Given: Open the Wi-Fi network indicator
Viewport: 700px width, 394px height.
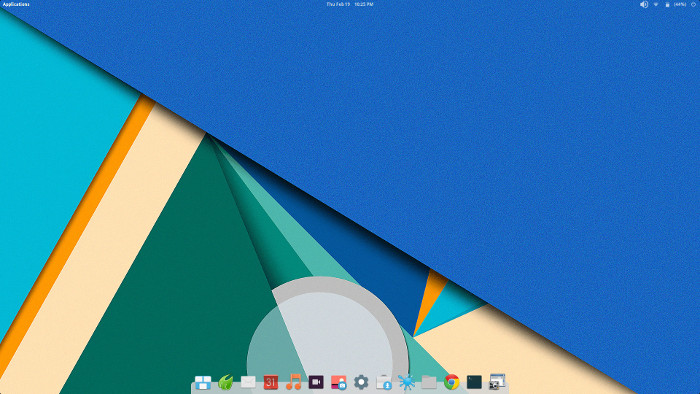Looking at the screenshot, I should pos(656,4).
